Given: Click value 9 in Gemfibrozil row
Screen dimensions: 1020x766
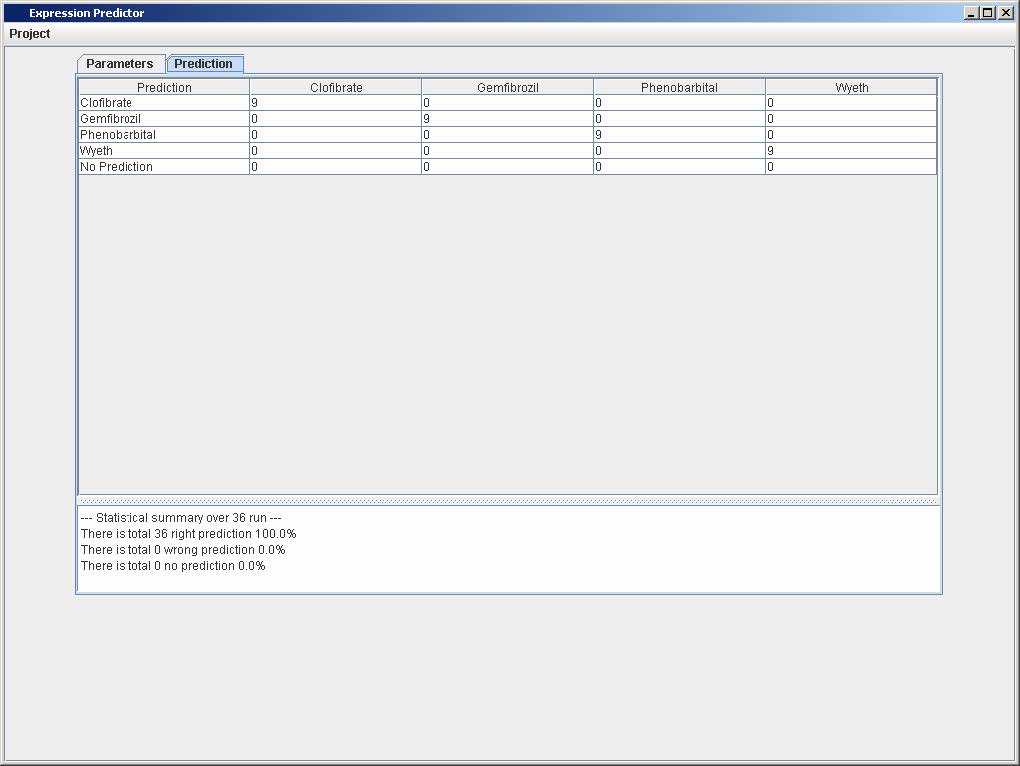Looking at the screenshot, I should [507, 119].
